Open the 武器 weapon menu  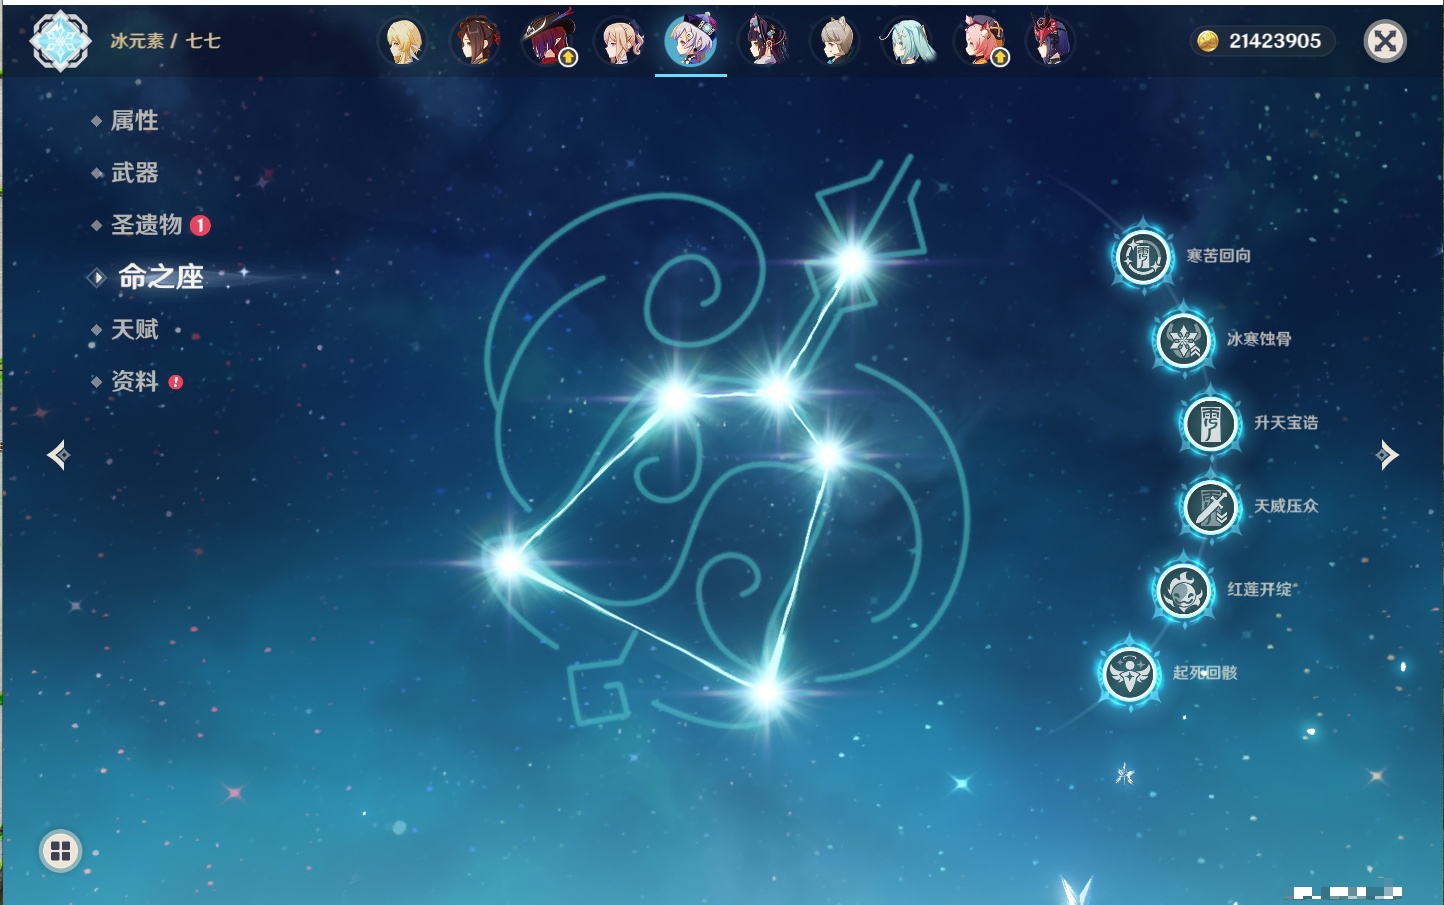click(134, 173)
